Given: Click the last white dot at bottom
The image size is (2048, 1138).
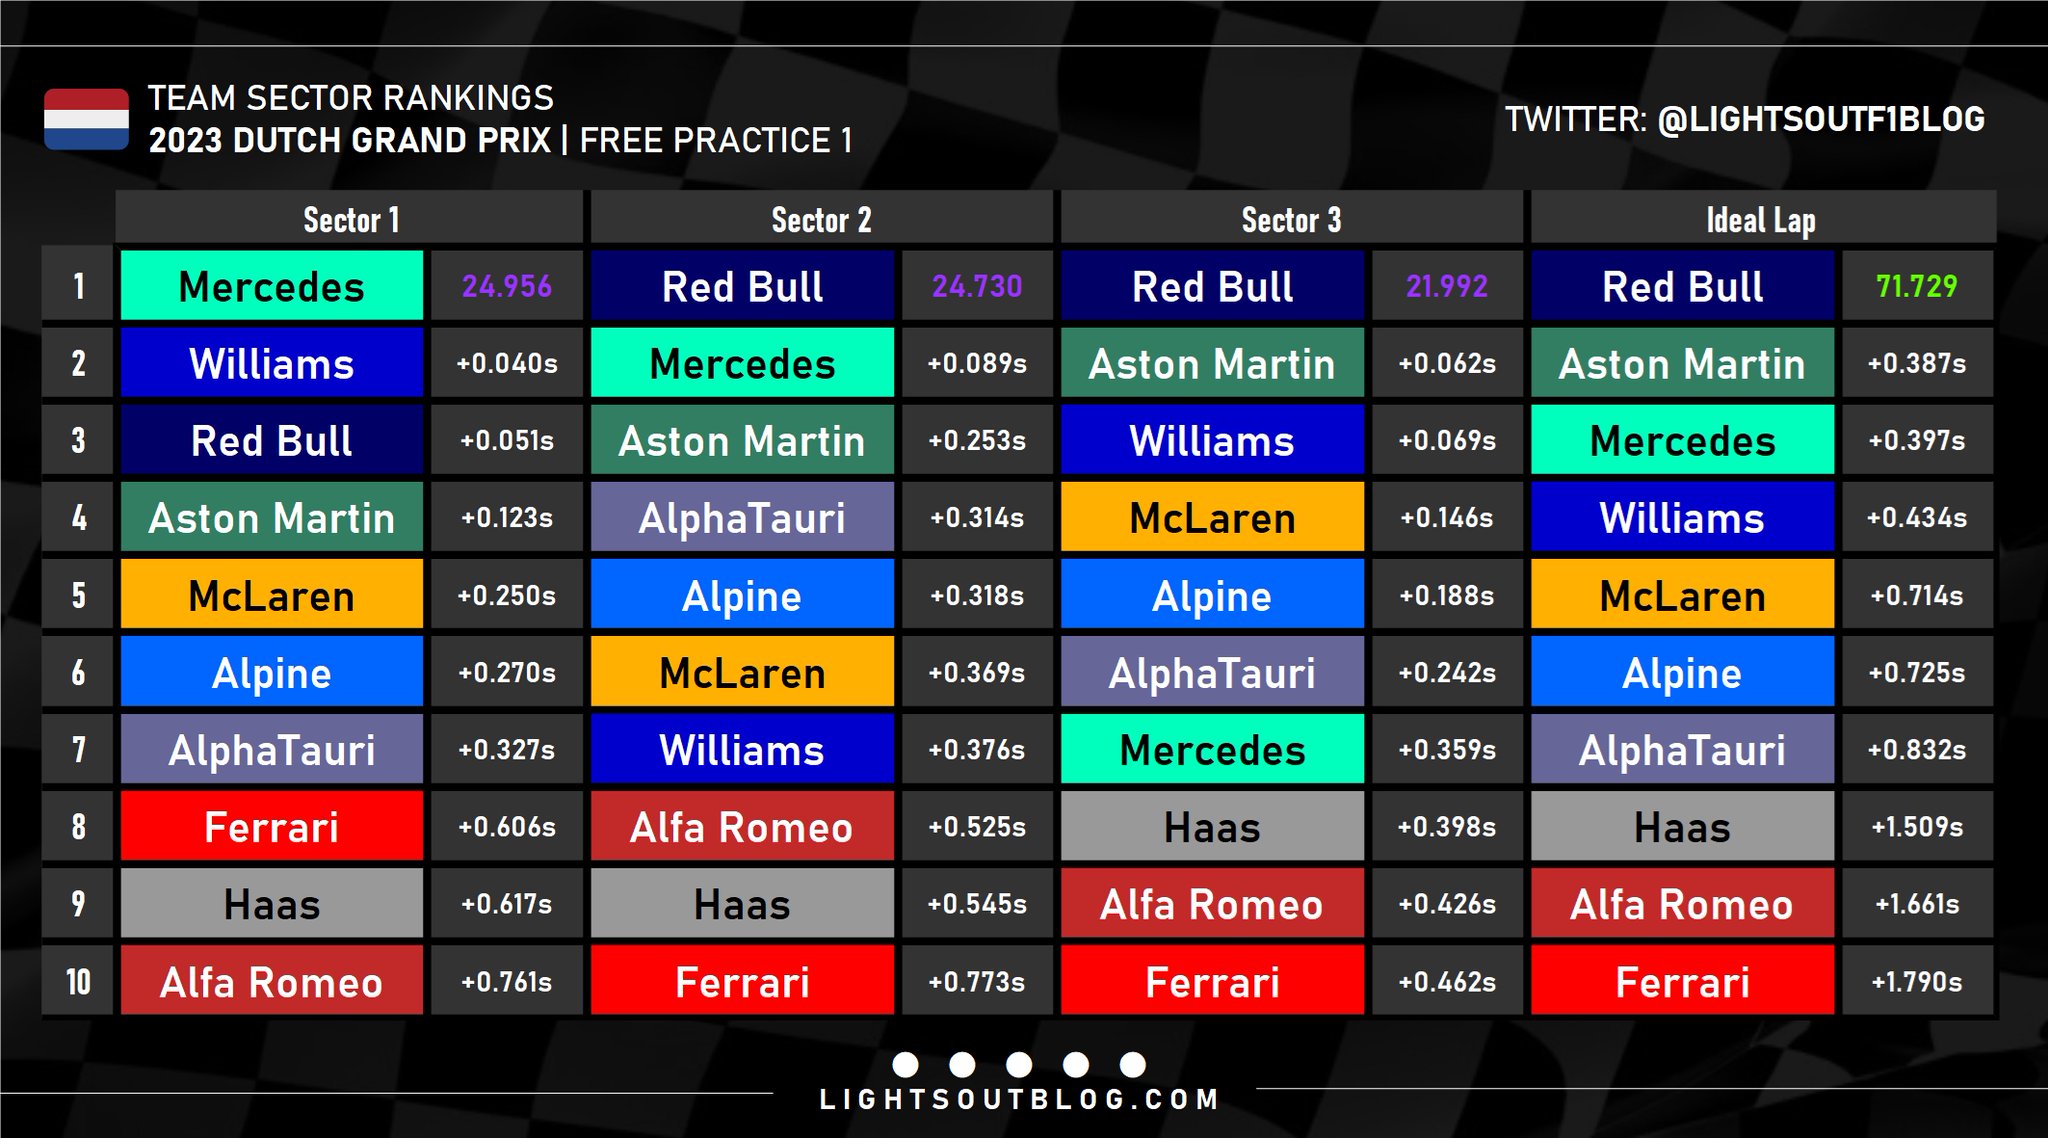Looking at the screenshot, I should click(x=1133, y=1064).
